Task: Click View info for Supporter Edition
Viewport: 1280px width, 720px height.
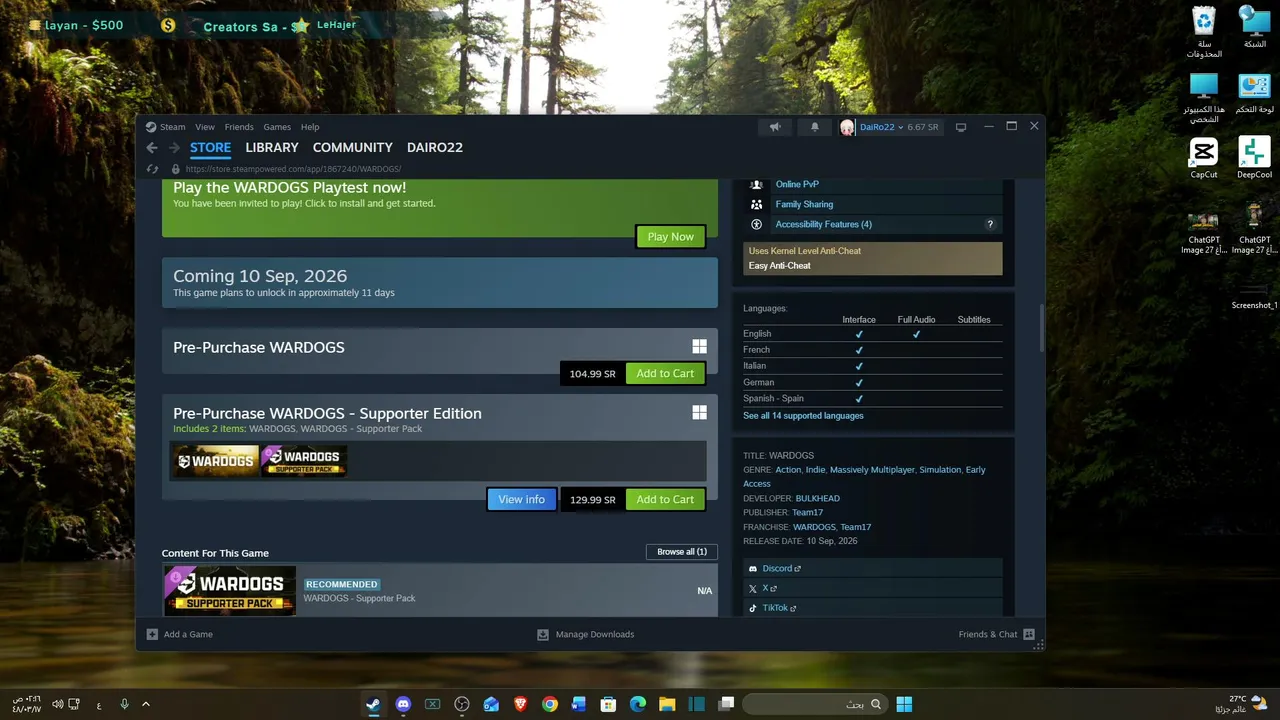Action: 521,499
